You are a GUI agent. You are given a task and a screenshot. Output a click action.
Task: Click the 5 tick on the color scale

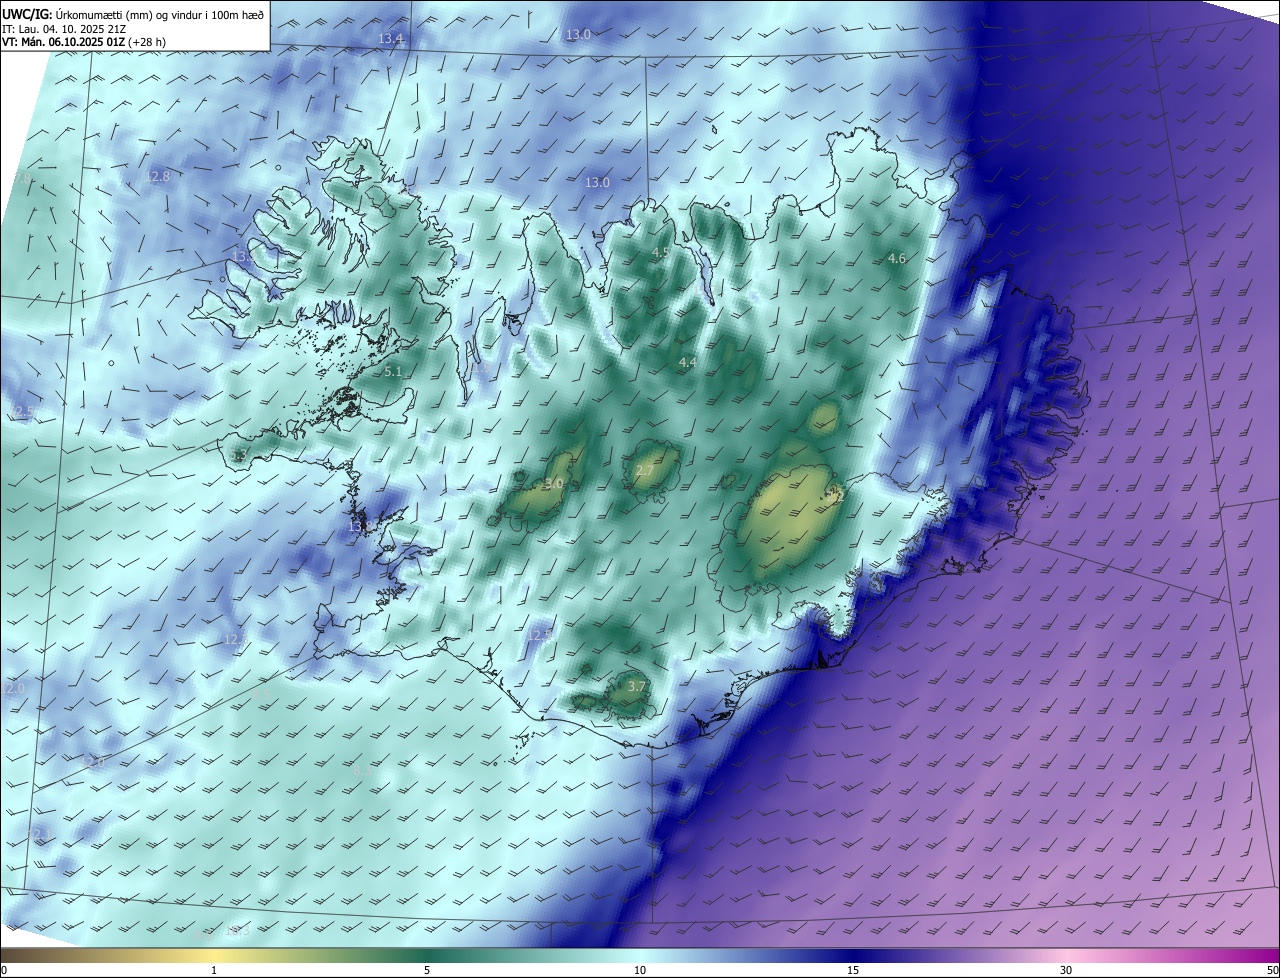[x=427, y=970]
